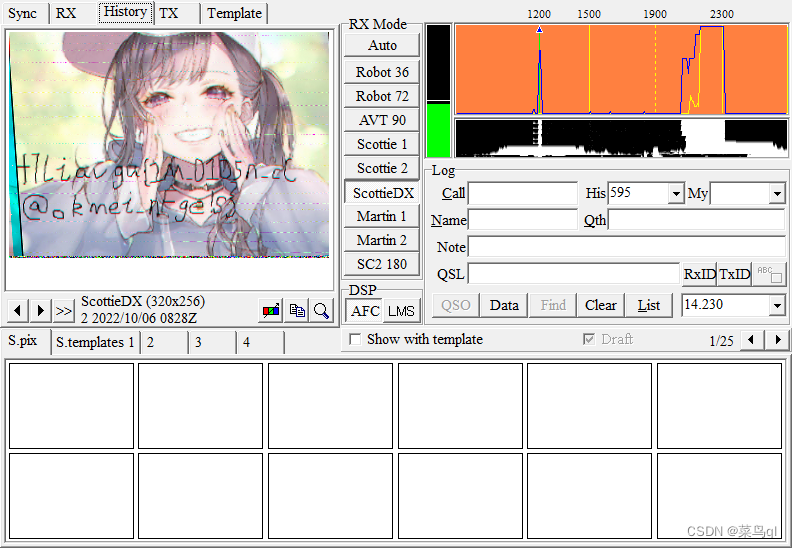The image size is (792, 548).
Task: Open the S.templates 1 tab
Action: 95,342
